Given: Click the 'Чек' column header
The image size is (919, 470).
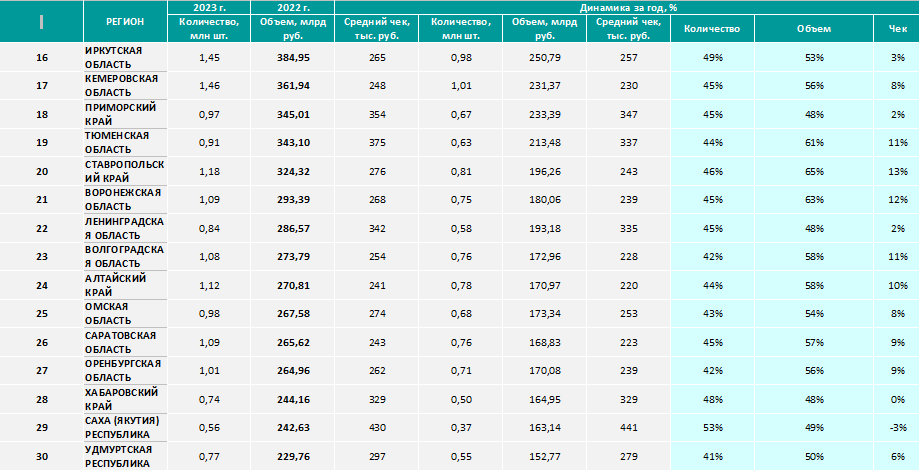Looking at the screenshot, I should tap(897, 29).
